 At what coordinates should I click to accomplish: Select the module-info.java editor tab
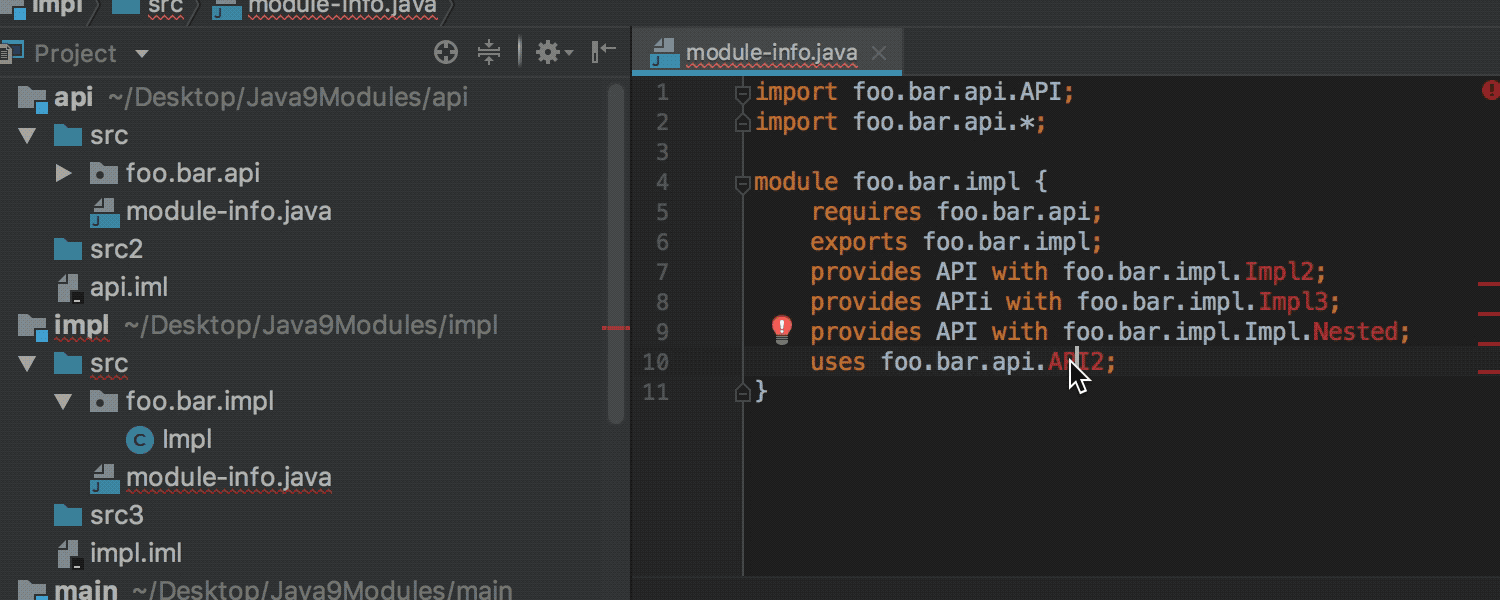(768, 53)
